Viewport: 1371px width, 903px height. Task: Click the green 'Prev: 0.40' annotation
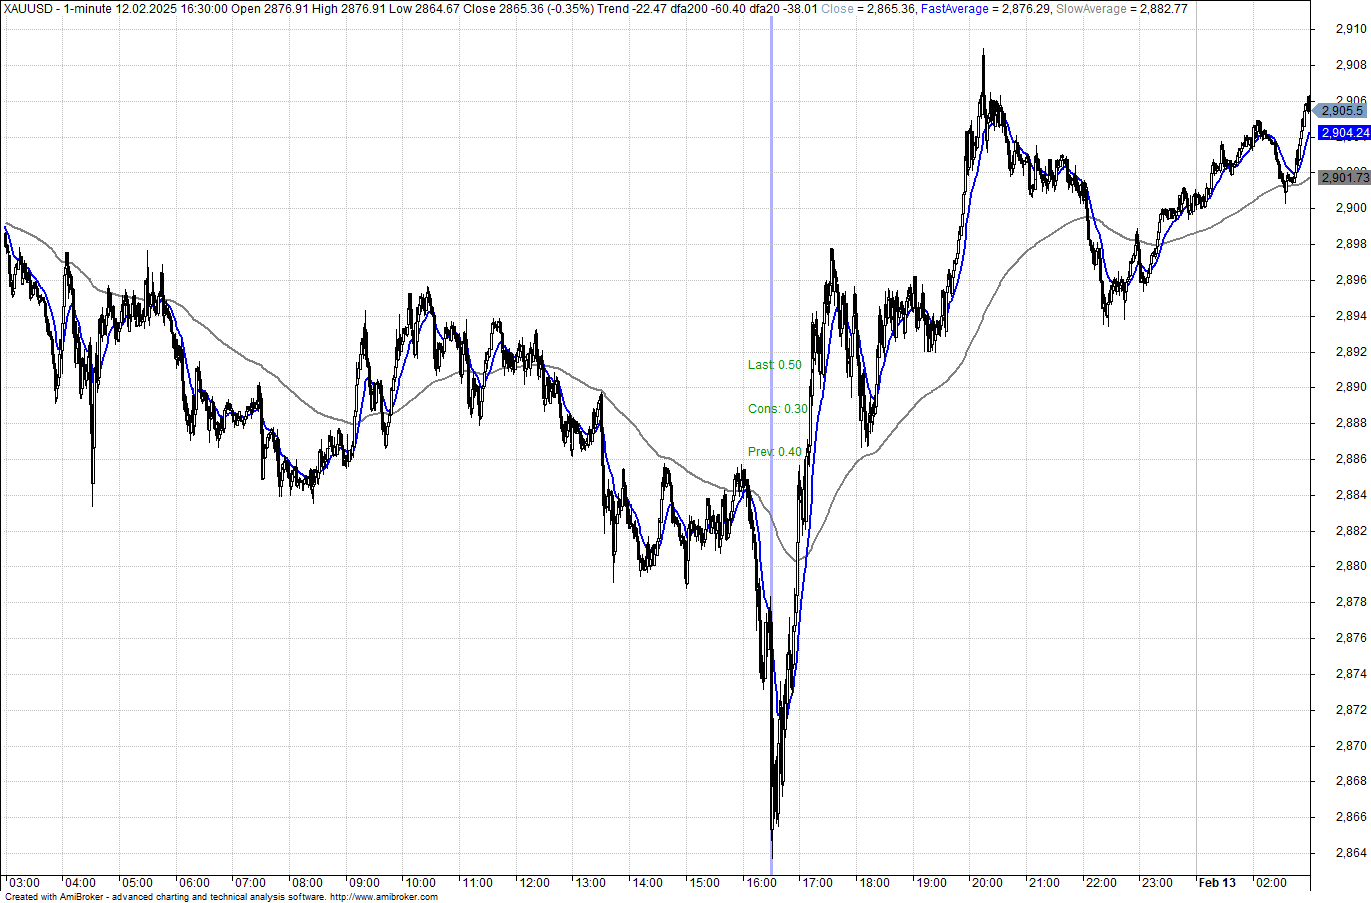(775, 452)
